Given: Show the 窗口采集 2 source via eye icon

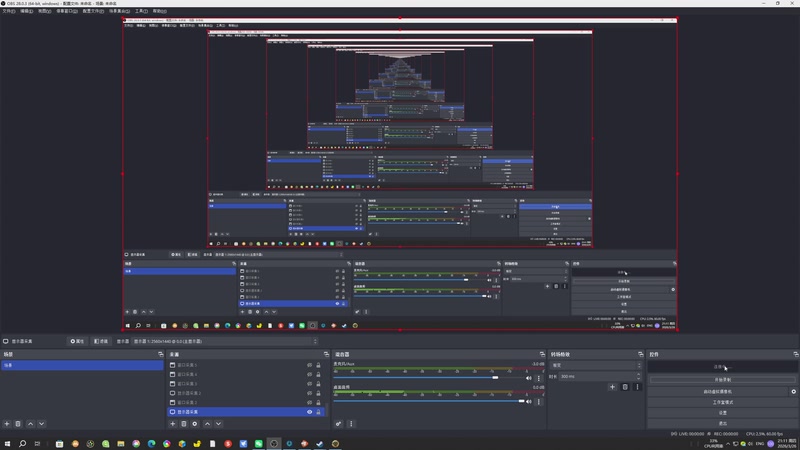Looking at the screenshot, I should (x=309, y=403).
